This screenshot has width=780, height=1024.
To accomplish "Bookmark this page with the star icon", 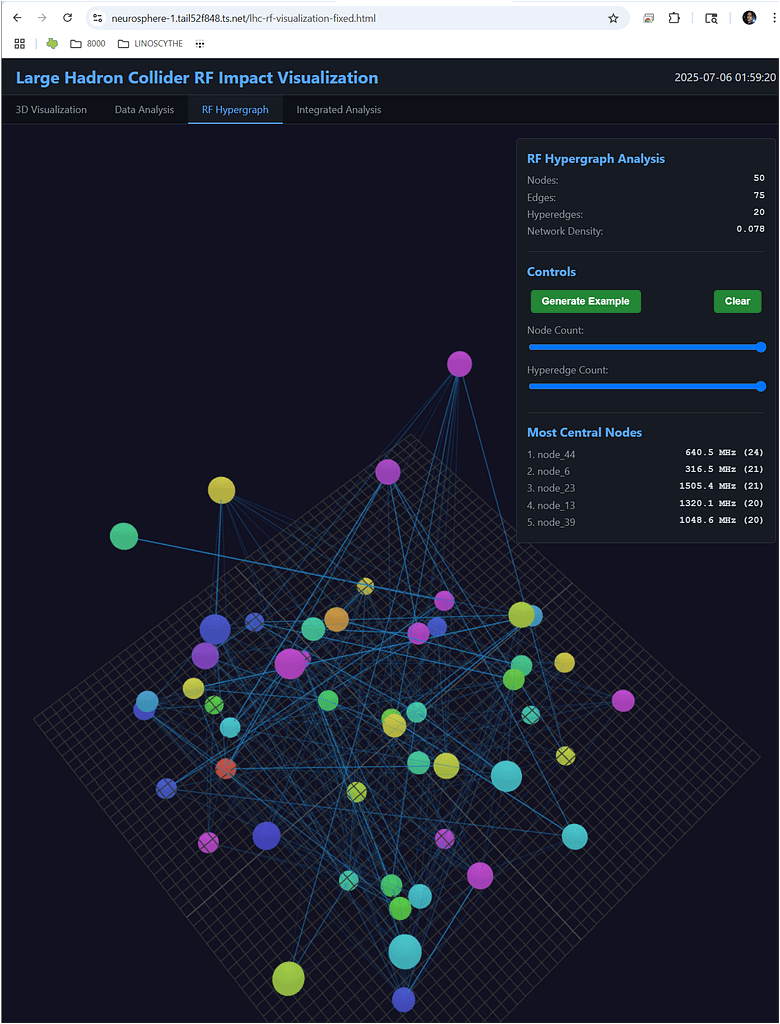I will point(613,18).
